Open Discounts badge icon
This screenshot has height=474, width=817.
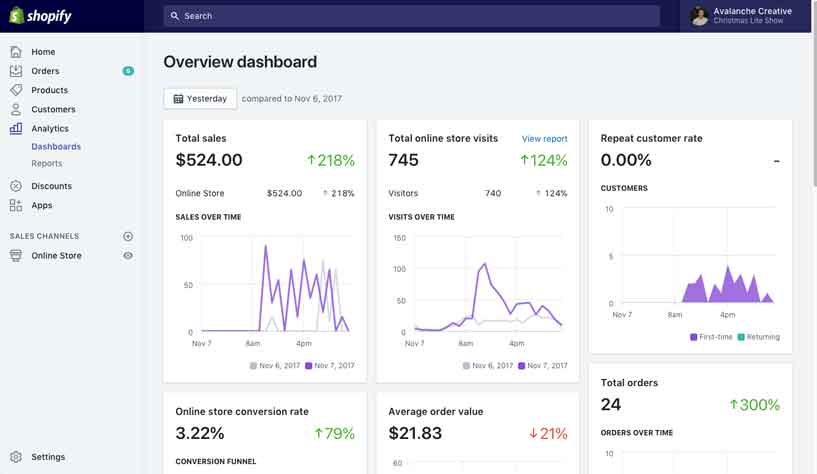coord(16,186)
